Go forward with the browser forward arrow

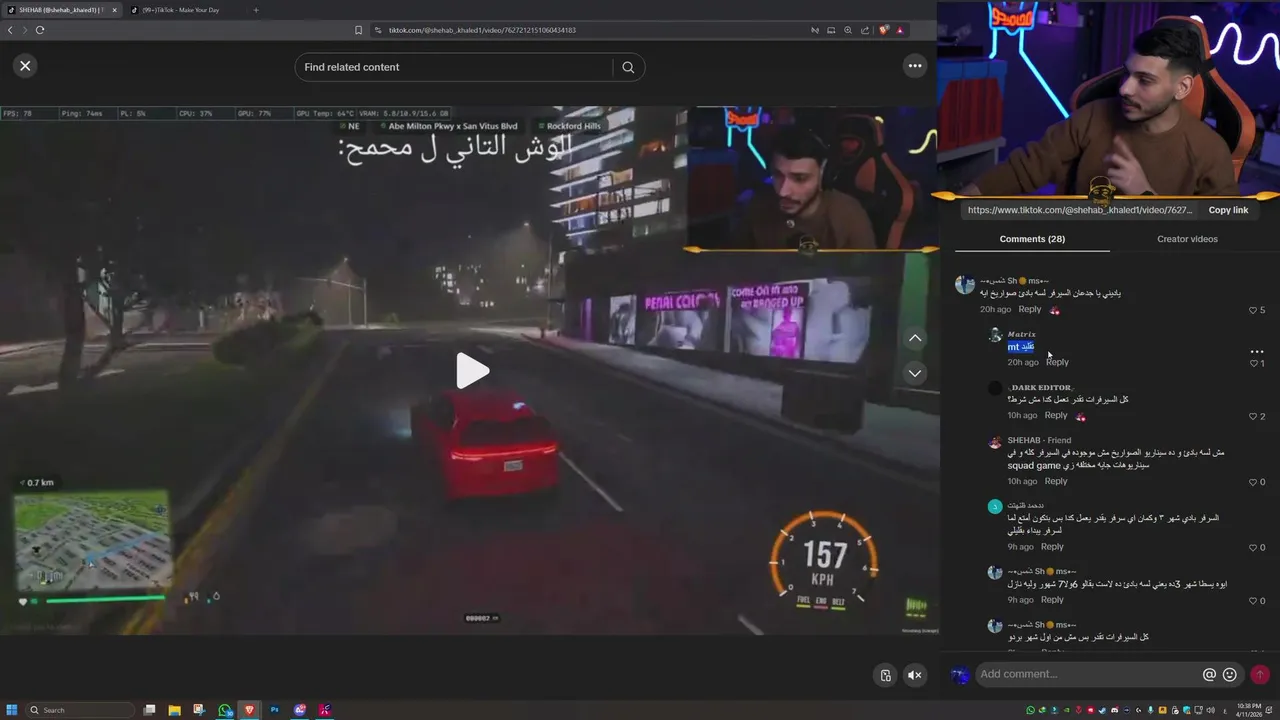click(25, 30)
